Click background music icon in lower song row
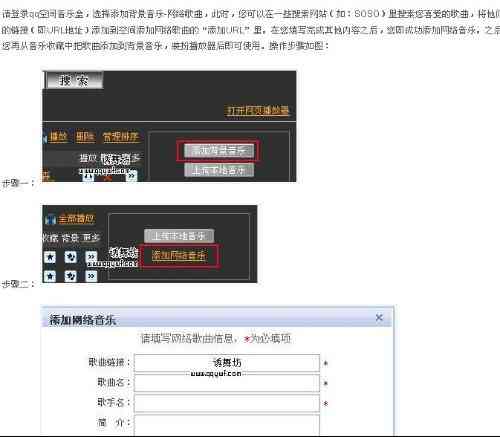Viewport: 500px width, 437px height. coord(70,276)
